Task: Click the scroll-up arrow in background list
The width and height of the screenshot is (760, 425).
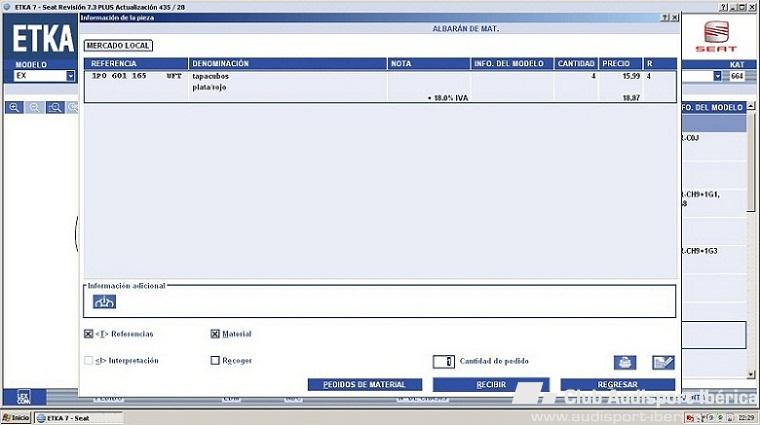Action: click(x=751, y=106)
